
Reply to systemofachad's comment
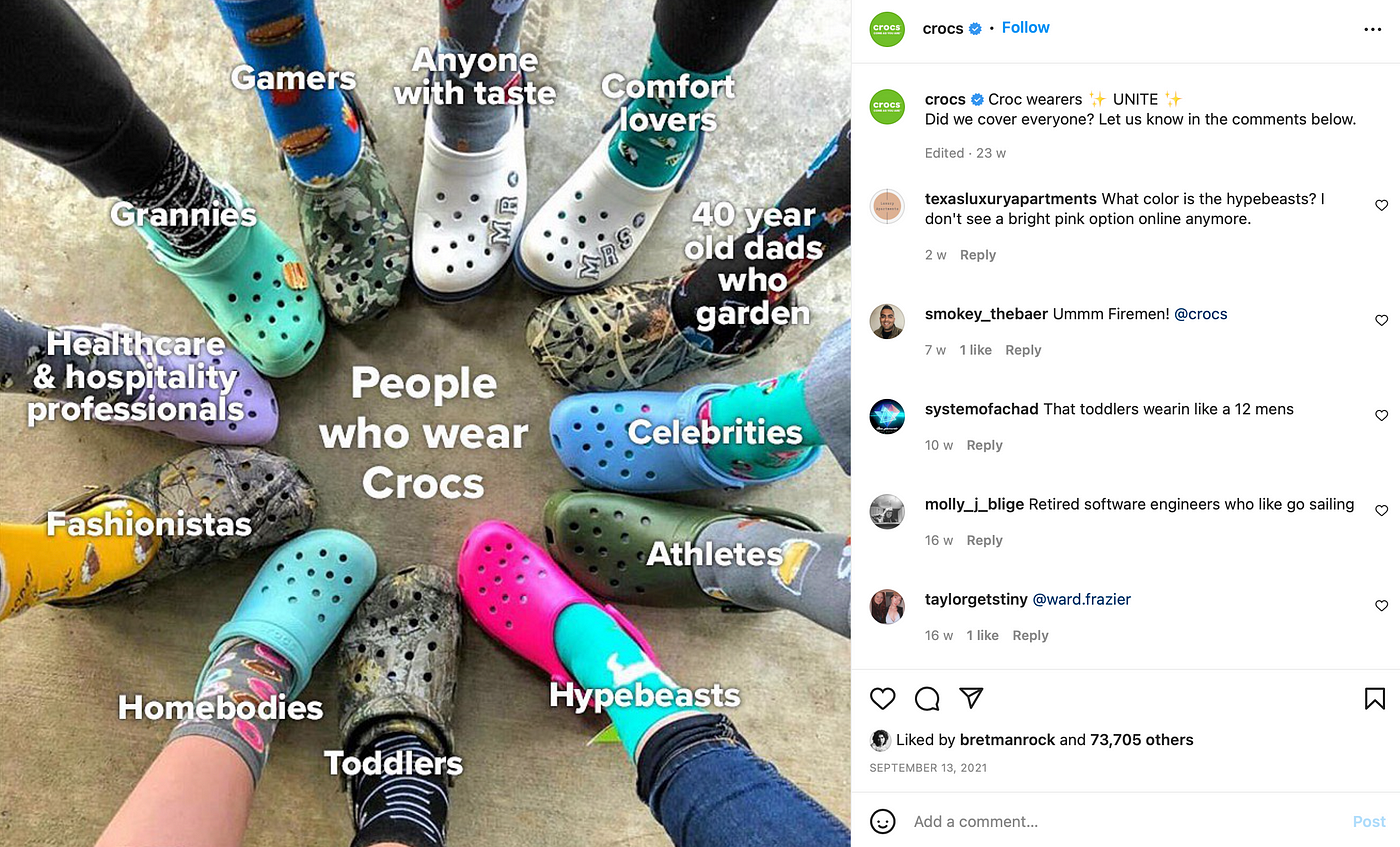point(984,445)
